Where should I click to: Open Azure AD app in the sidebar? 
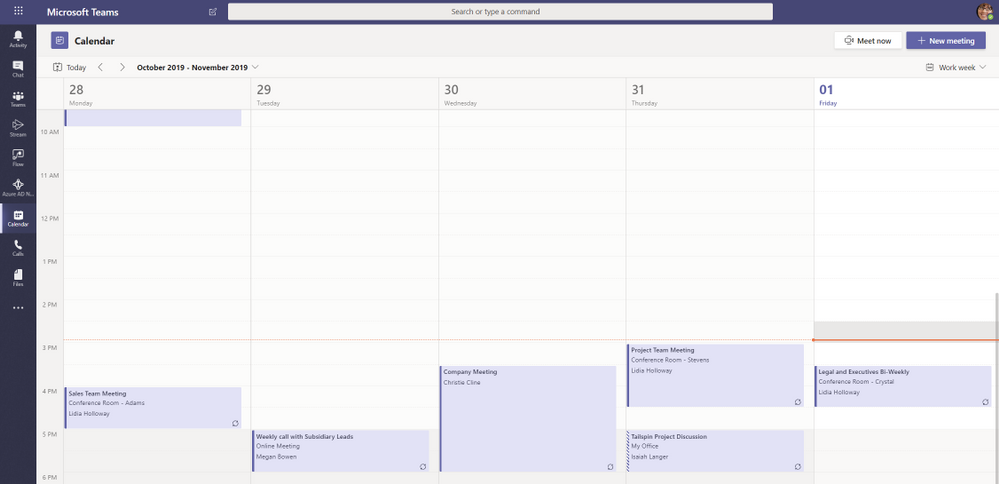pyautogui.click(x=18, y=187)
